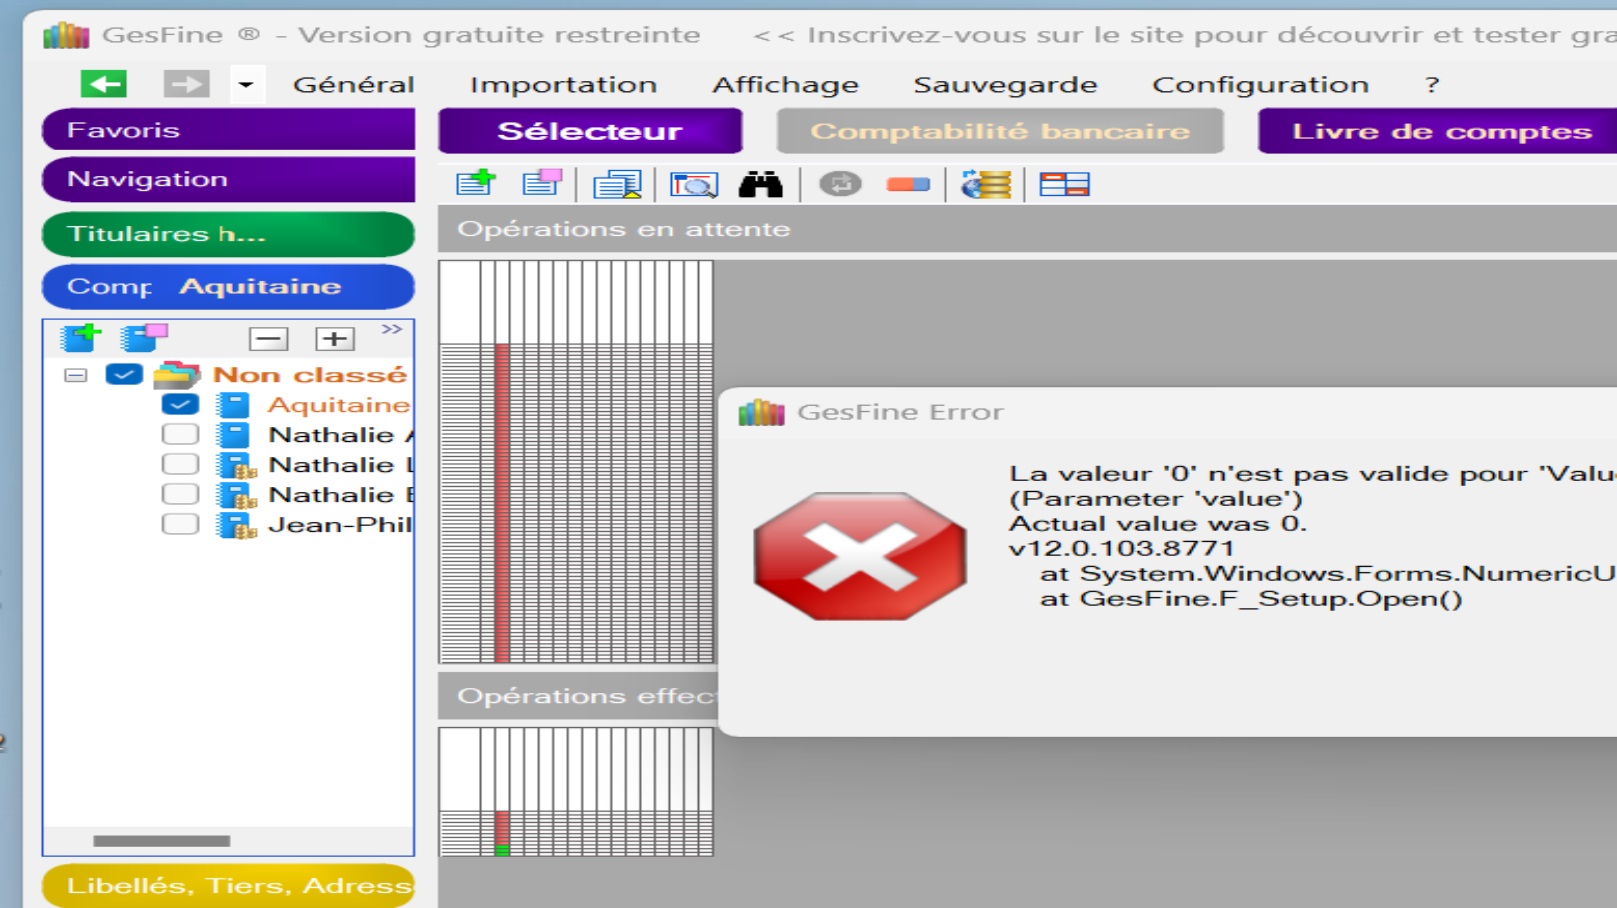Click the horizontal scrollbar in account tree
This screenshot has width=1617, height=908.
pos(161,841)
